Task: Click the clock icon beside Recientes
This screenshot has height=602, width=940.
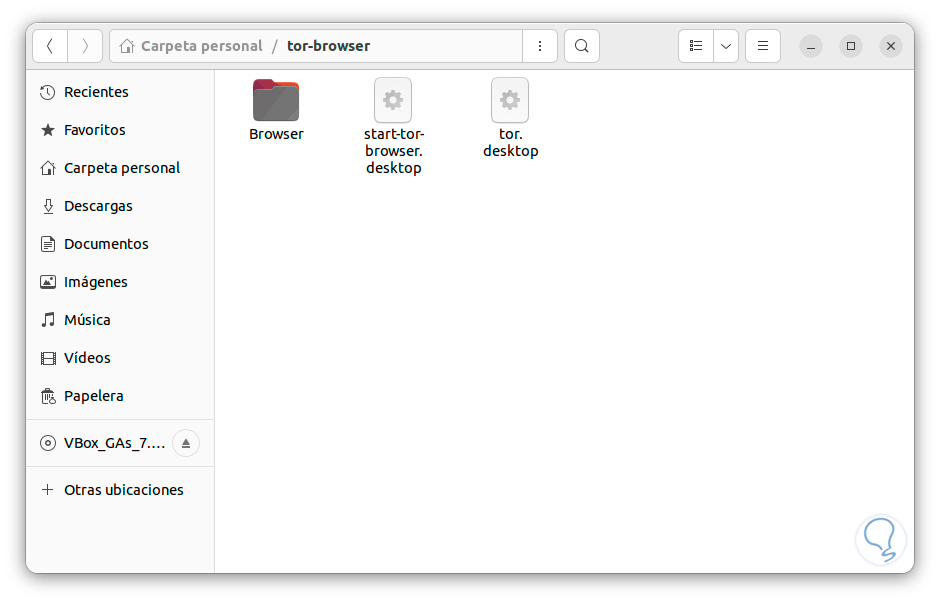Action: coord(47,92)
